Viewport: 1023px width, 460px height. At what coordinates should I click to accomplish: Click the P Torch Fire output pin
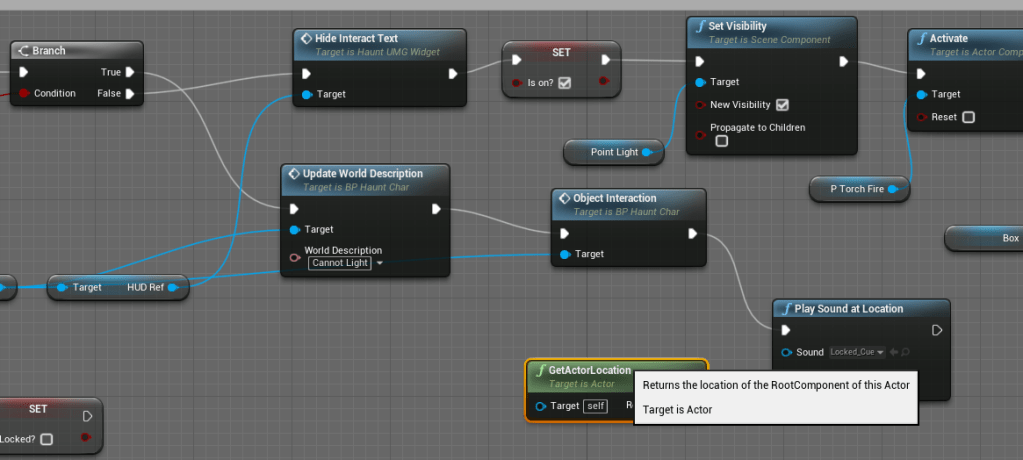click(892, 188)
